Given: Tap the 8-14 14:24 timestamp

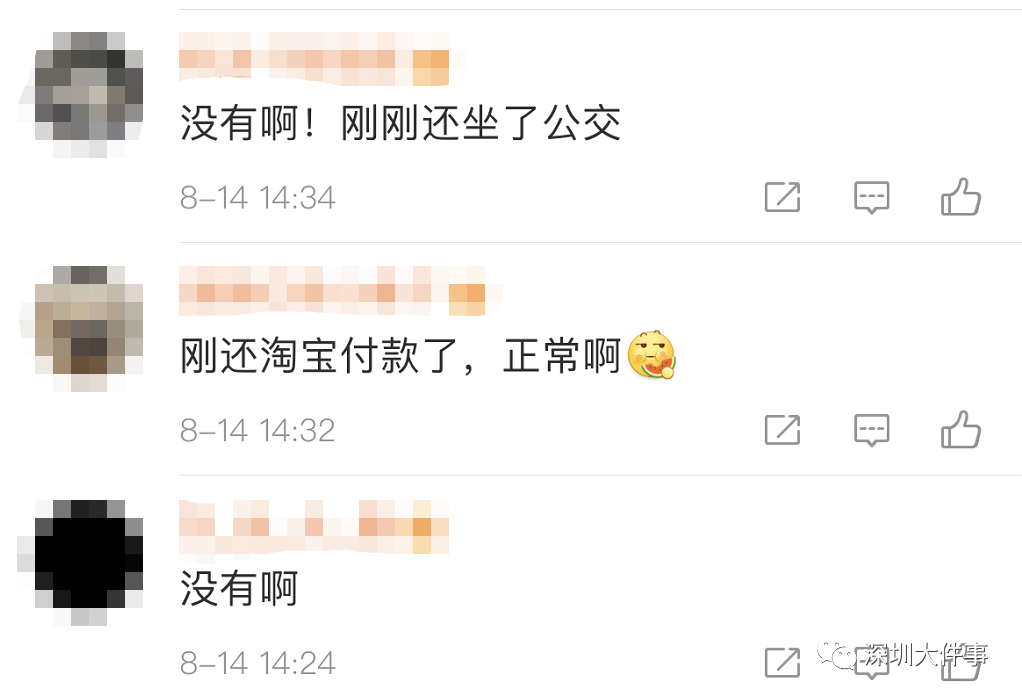Looking at the screenshot, I should [257, 663].
